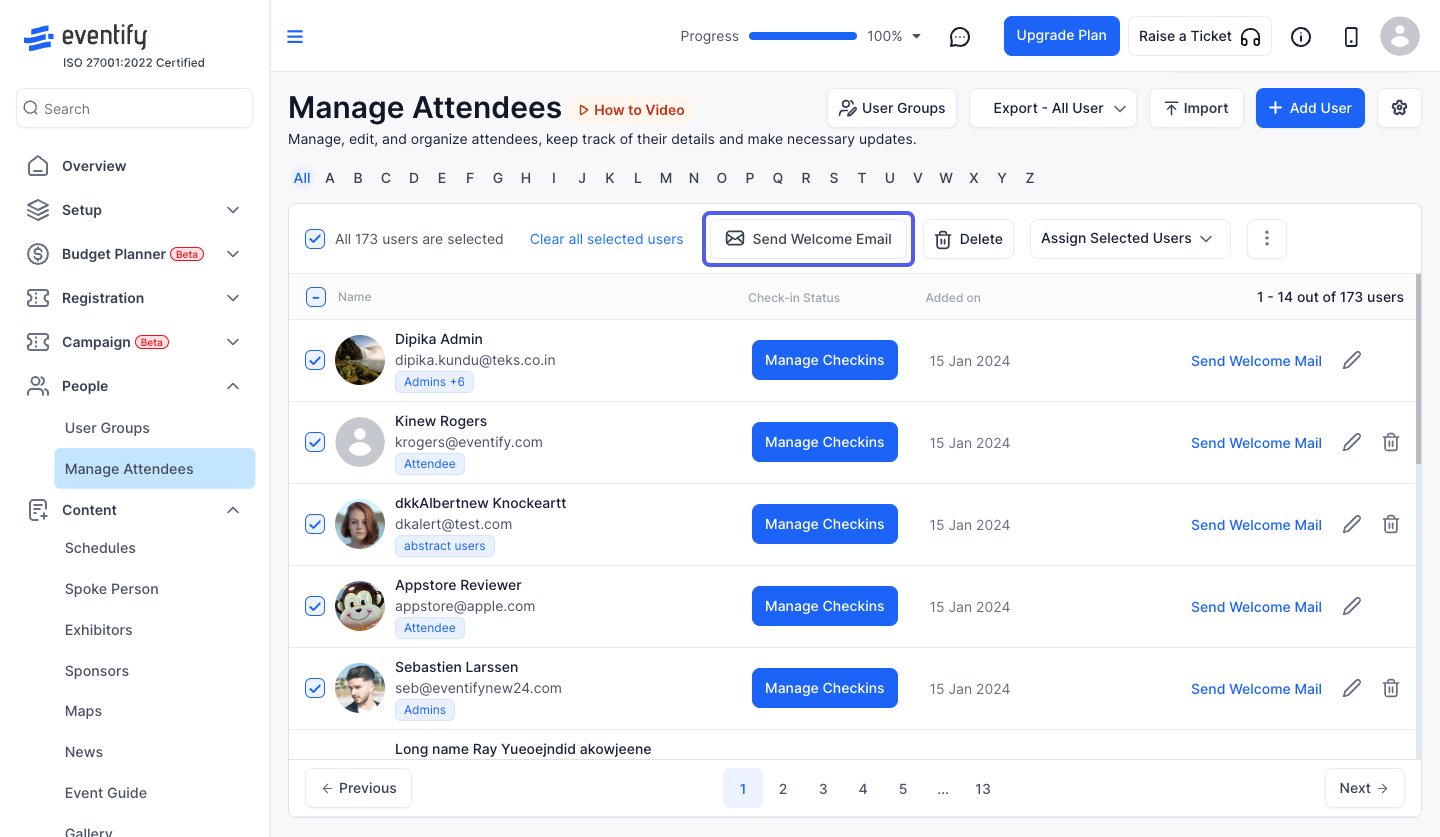The width and height of the screenshot is (1440, 837).
Task: Open the attendee settings gear icon
Action: (1399, 108)
